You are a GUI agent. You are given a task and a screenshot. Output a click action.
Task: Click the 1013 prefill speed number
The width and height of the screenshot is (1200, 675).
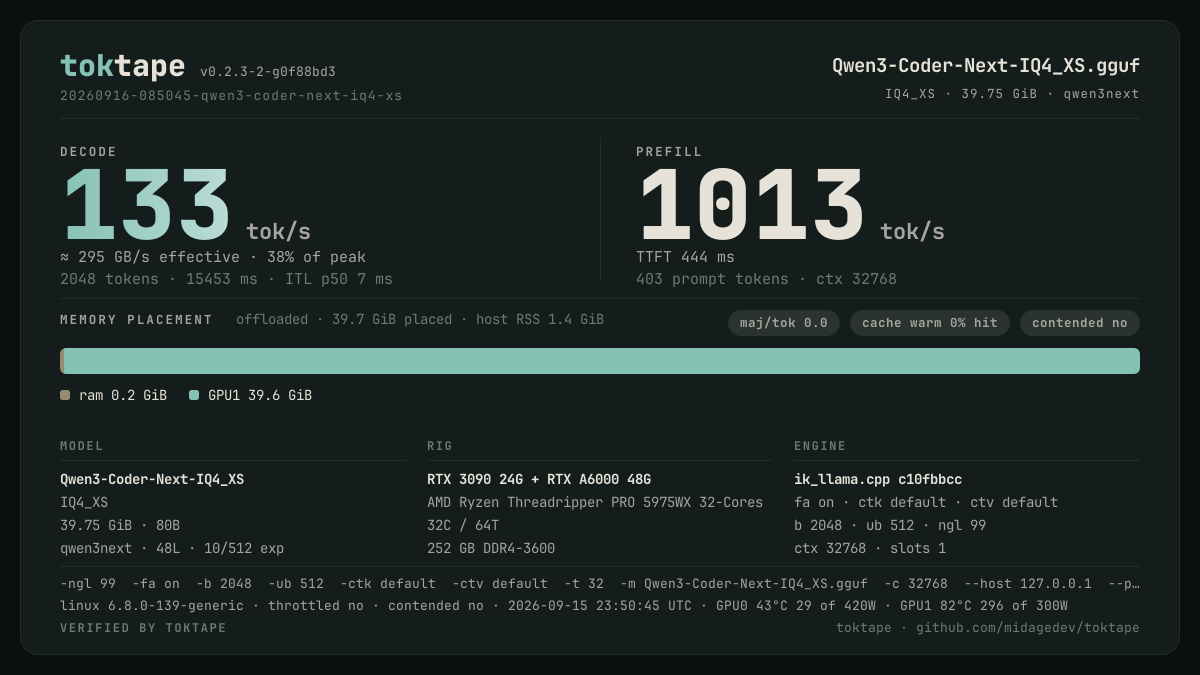pos(751,206)
